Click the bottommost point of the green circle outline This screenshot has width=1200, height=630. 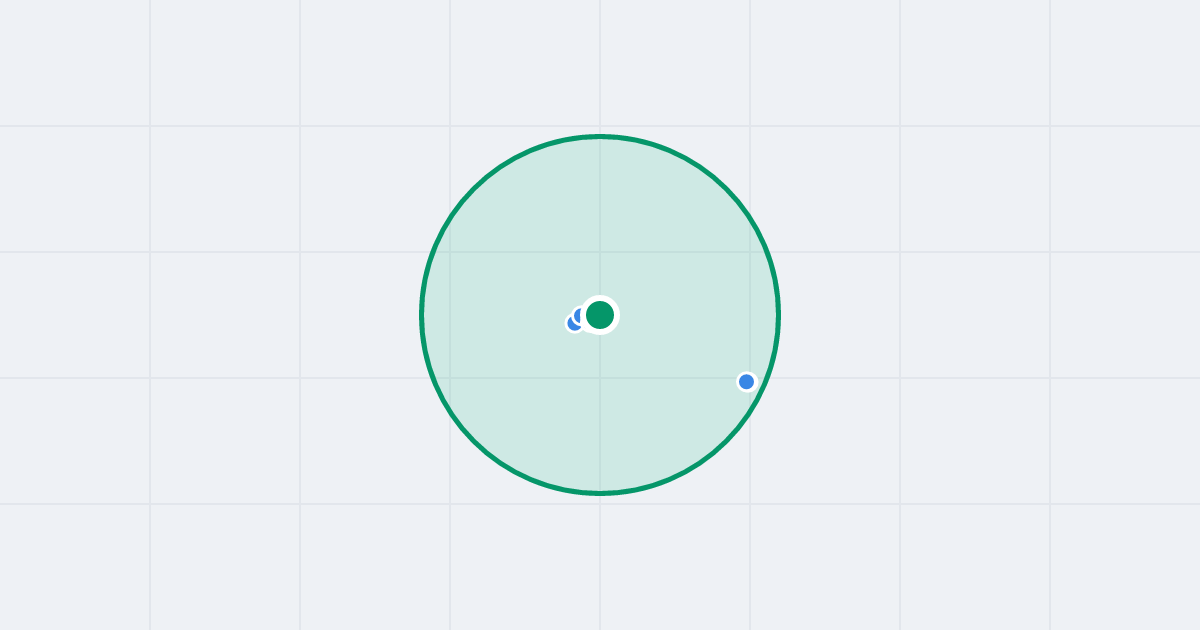600,493
